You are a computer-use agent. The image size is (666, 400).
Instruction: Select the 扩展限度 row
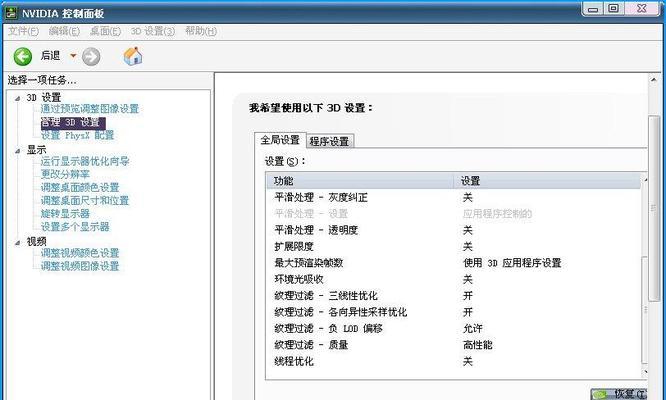[453, 247]
